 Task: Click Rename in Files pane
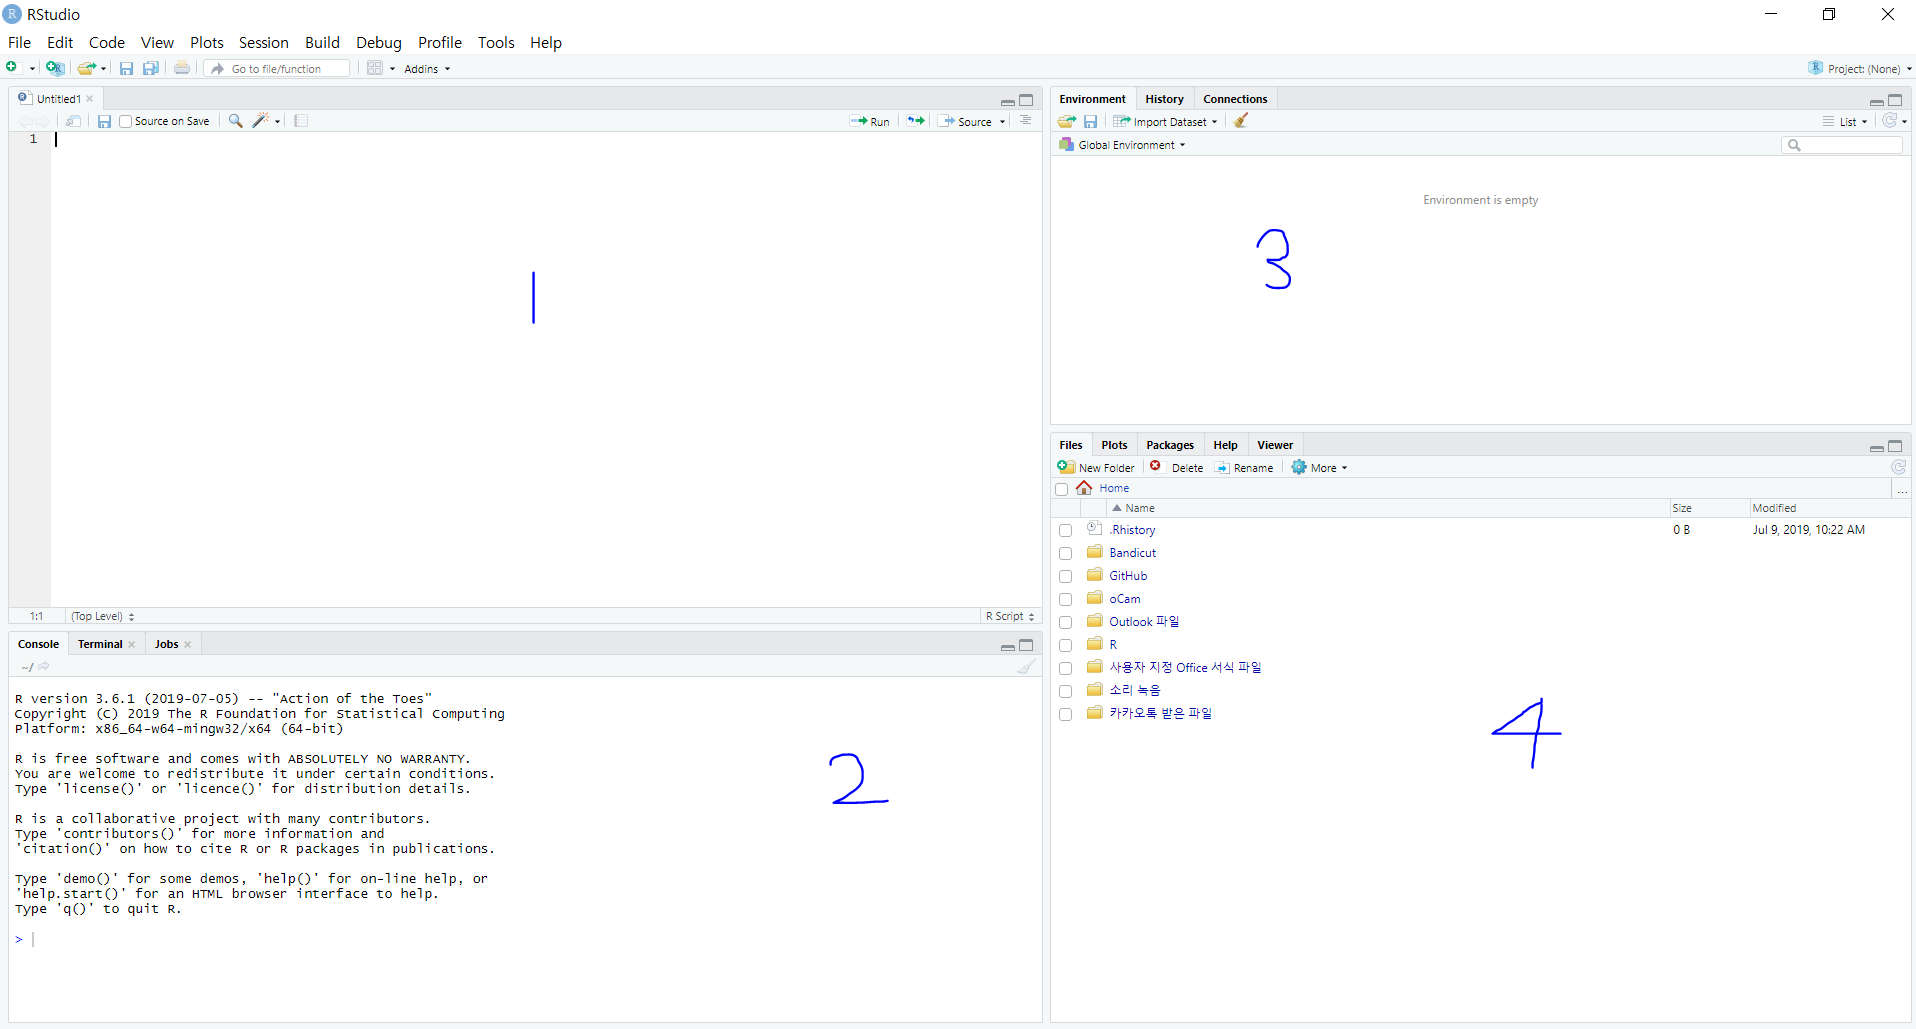click(x=1245, y=467)
